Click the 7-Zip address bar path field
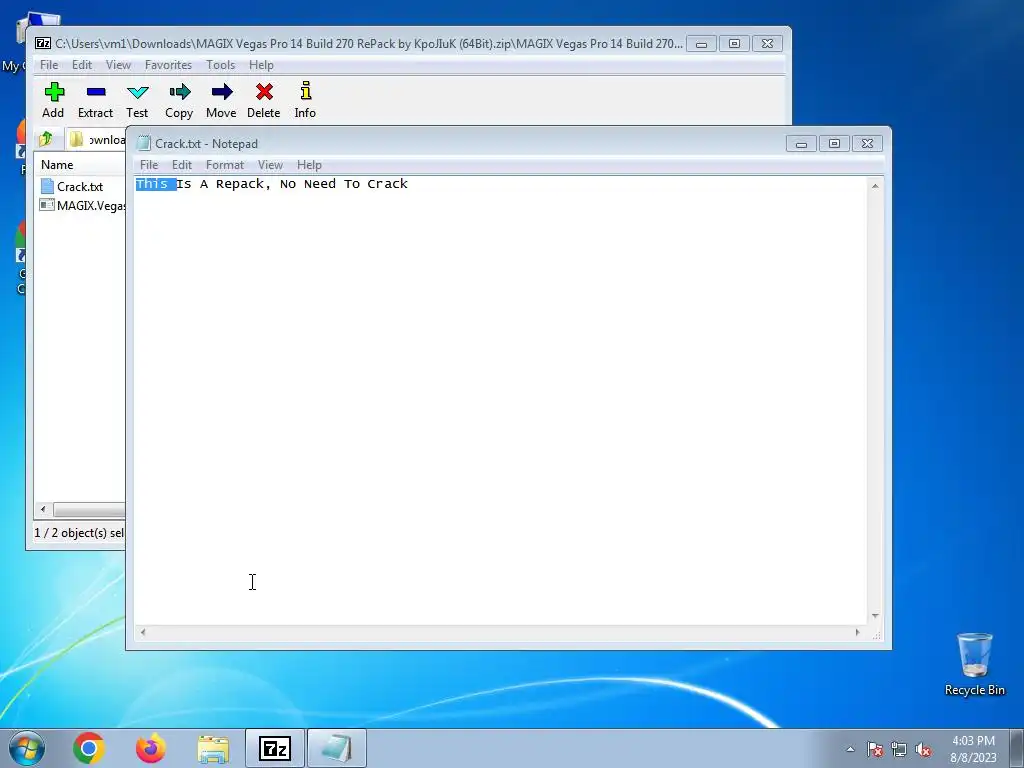1024x768 pixels. (x=96, y=140)
